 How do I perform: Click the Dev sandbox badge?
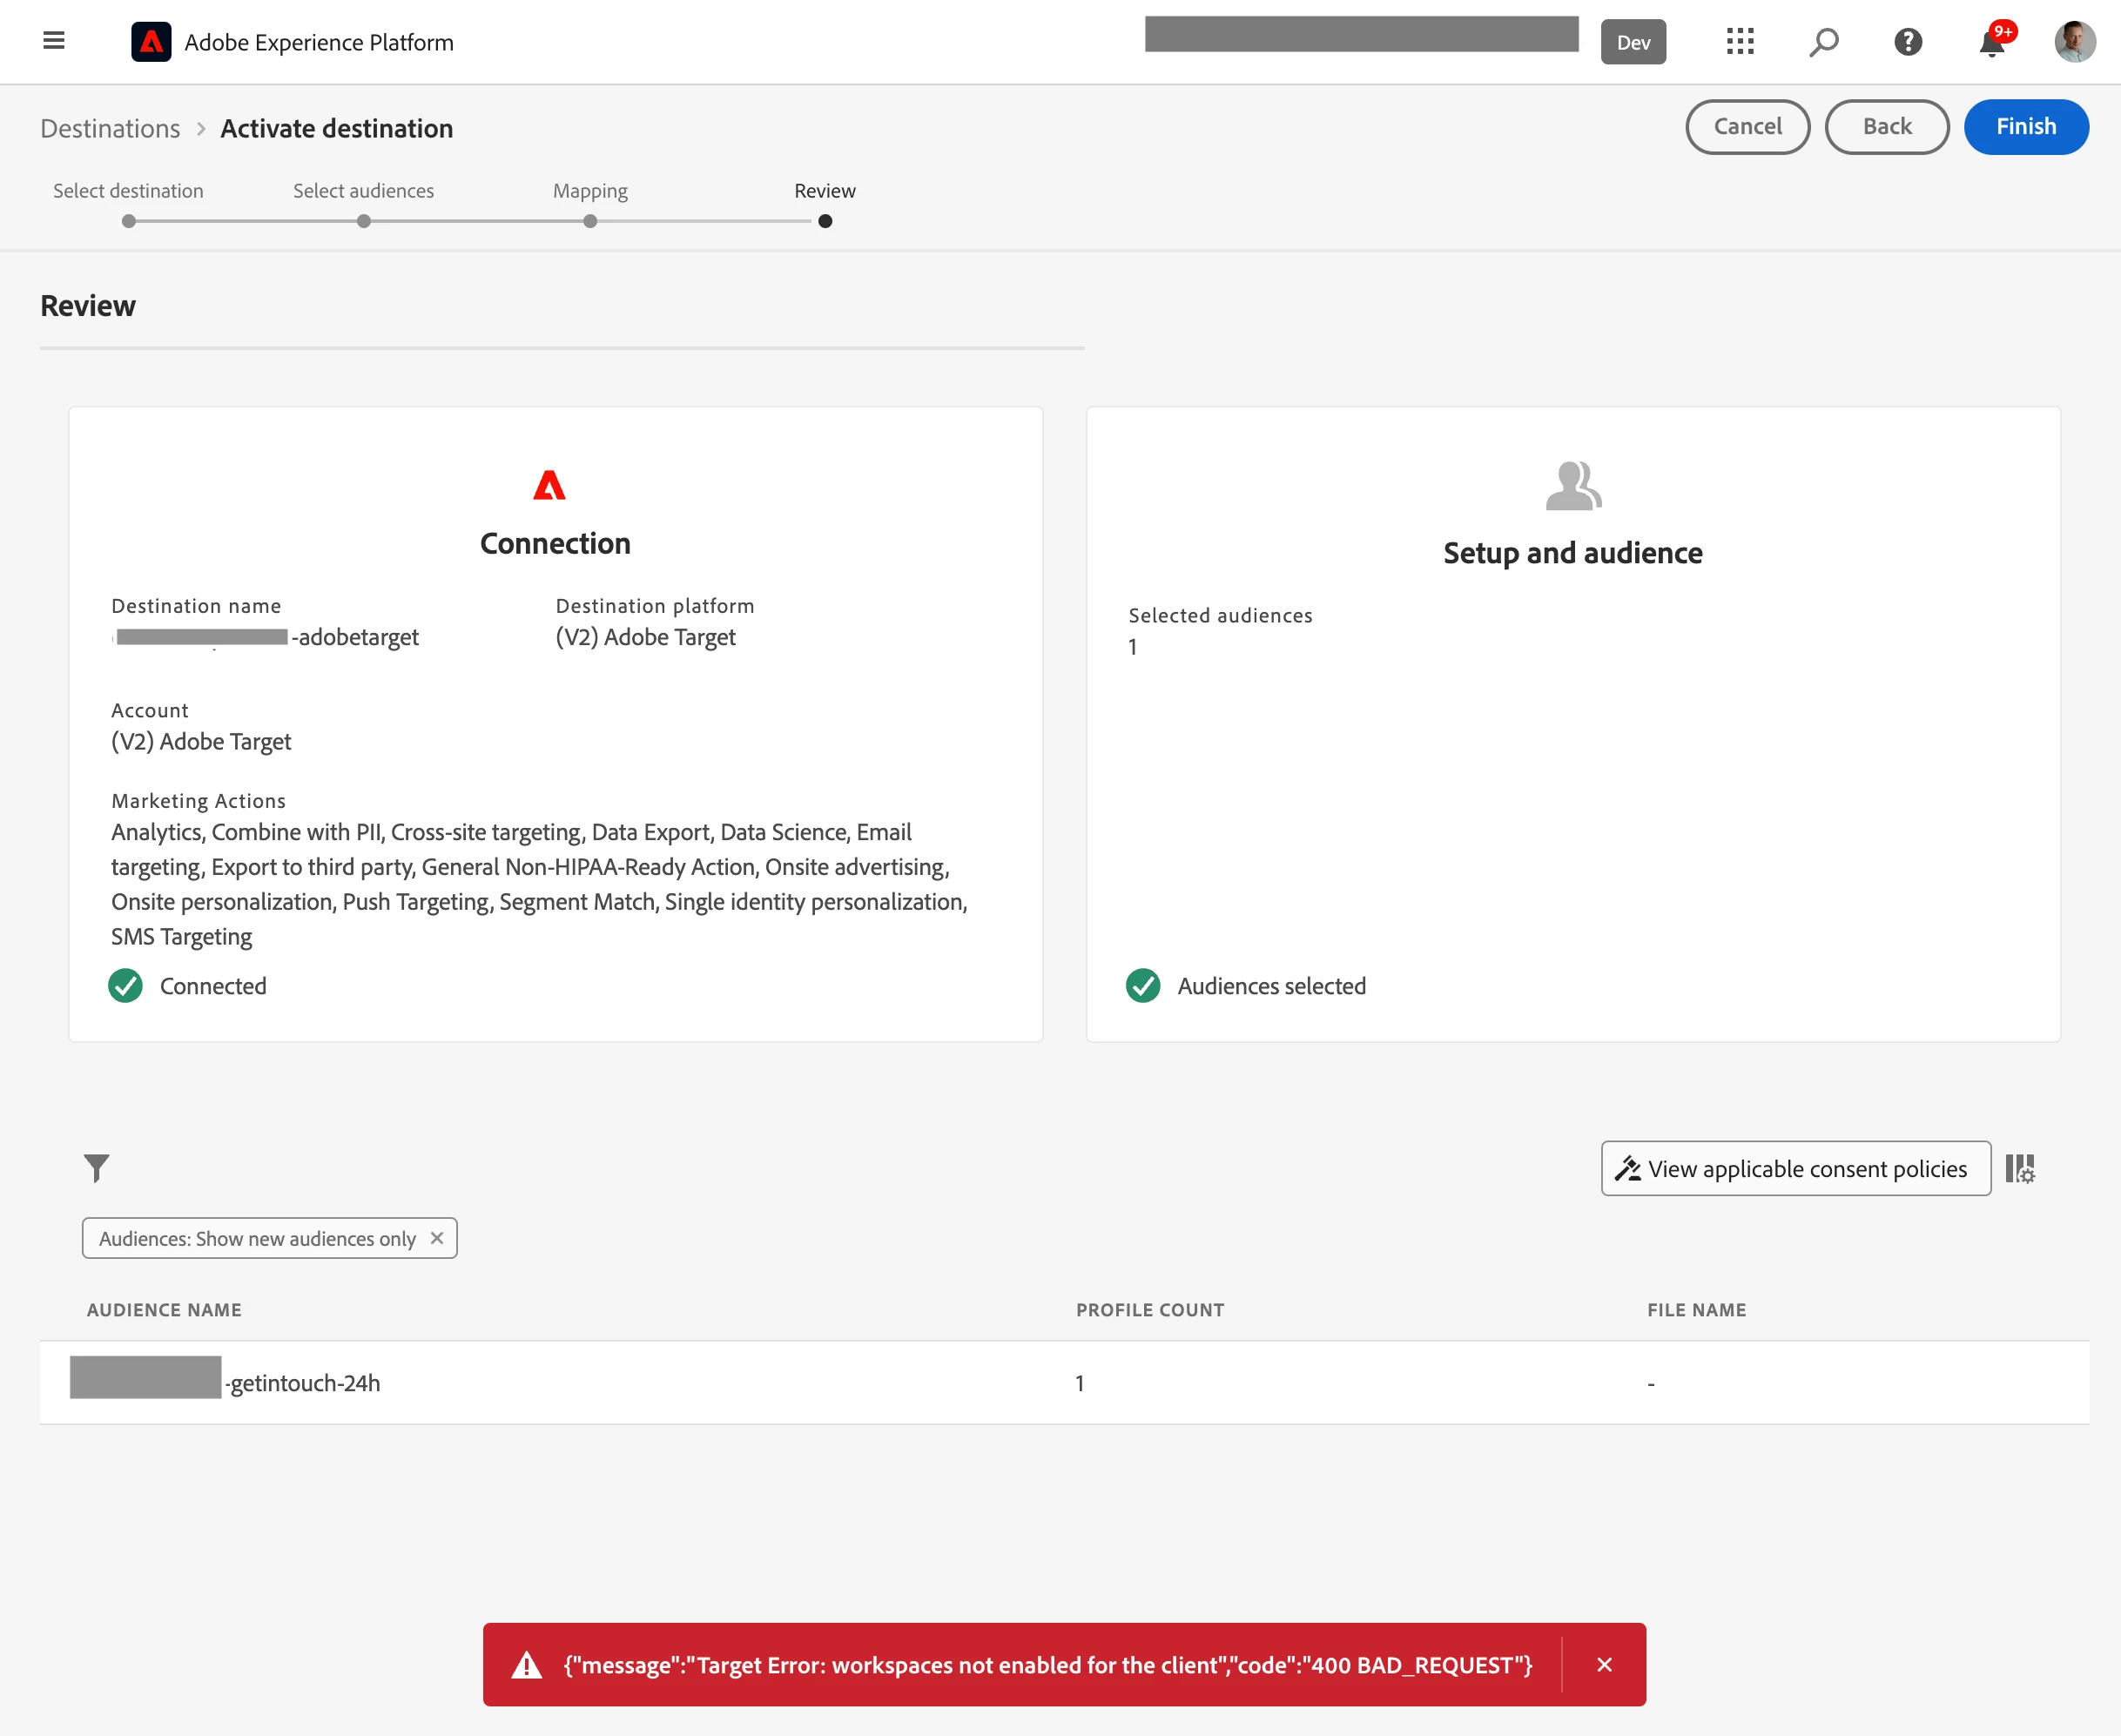click(x=1632, y=42)
